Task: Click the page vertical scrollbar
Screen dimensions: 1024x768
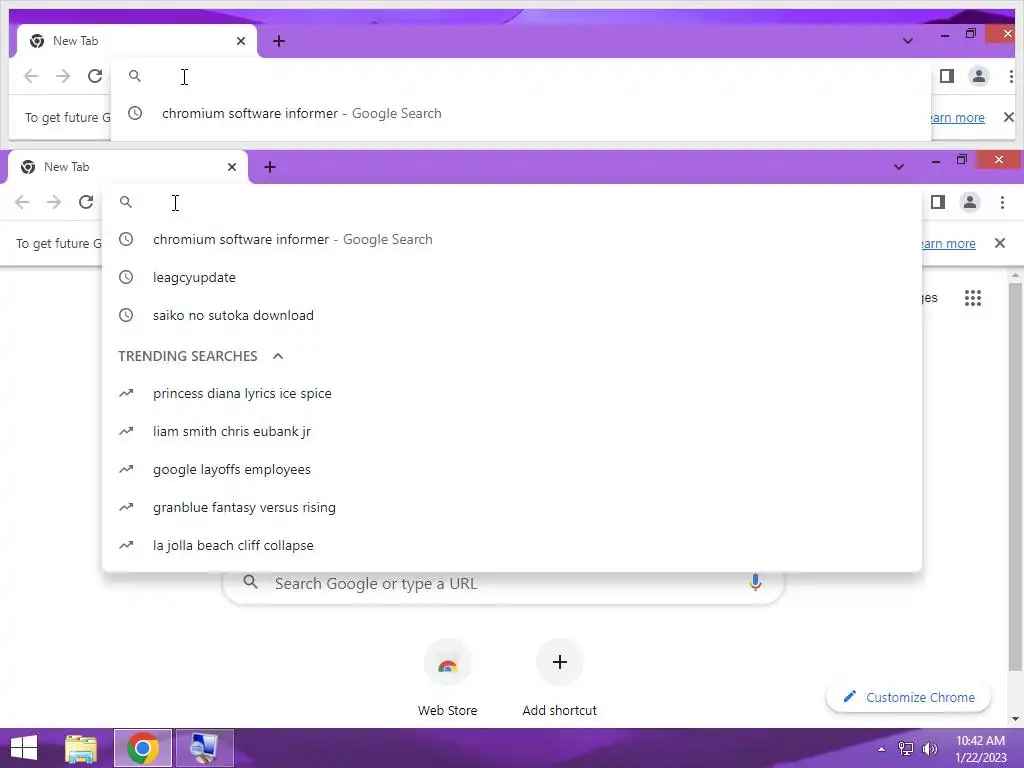Action: click(x=1015, y=477)
